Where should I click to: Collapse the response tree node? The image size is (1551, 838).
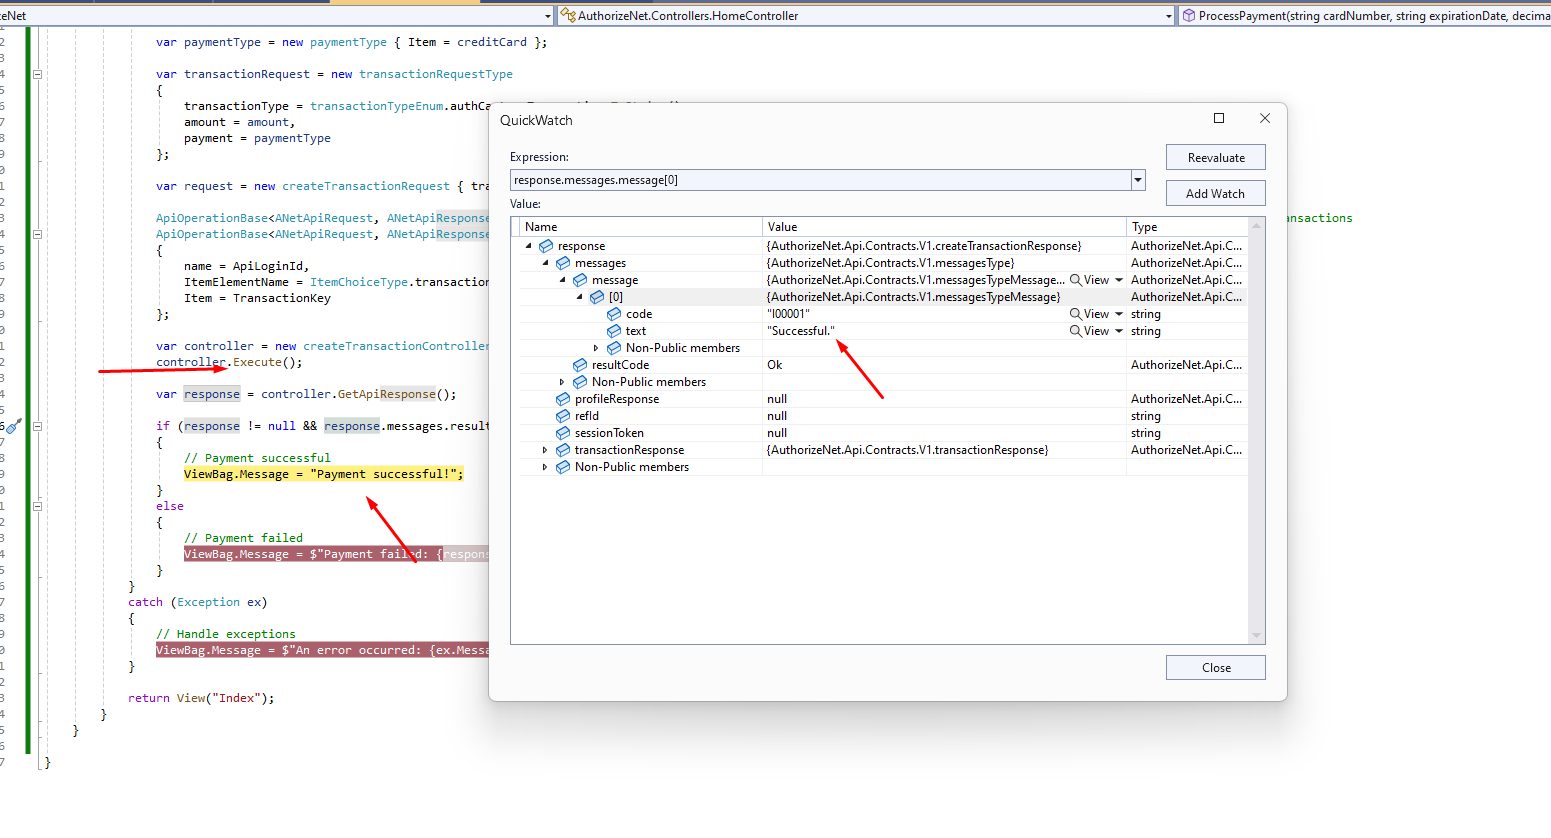point(528,246)
